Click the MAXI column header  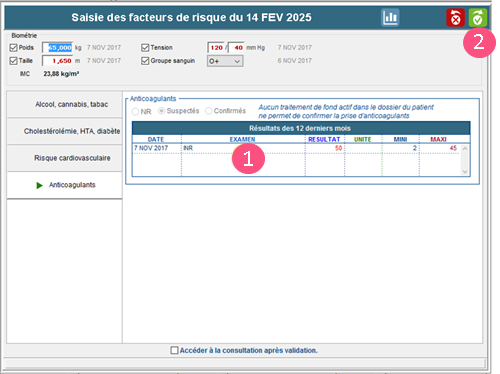[438, 139]
